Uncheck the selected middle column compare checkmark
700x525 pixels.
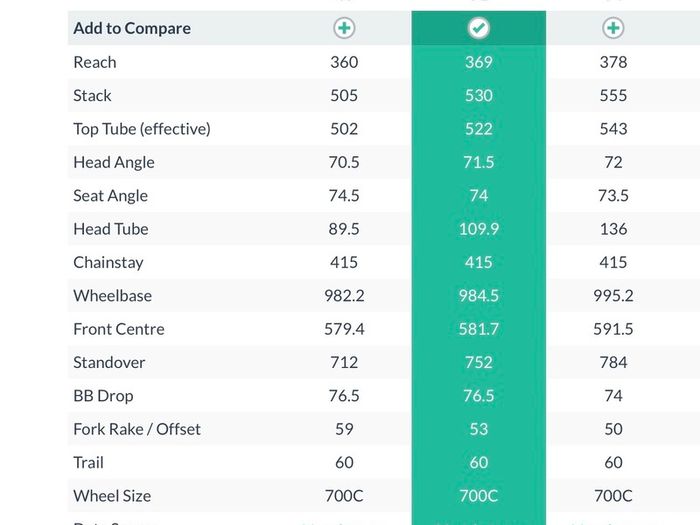click(479, 28)
